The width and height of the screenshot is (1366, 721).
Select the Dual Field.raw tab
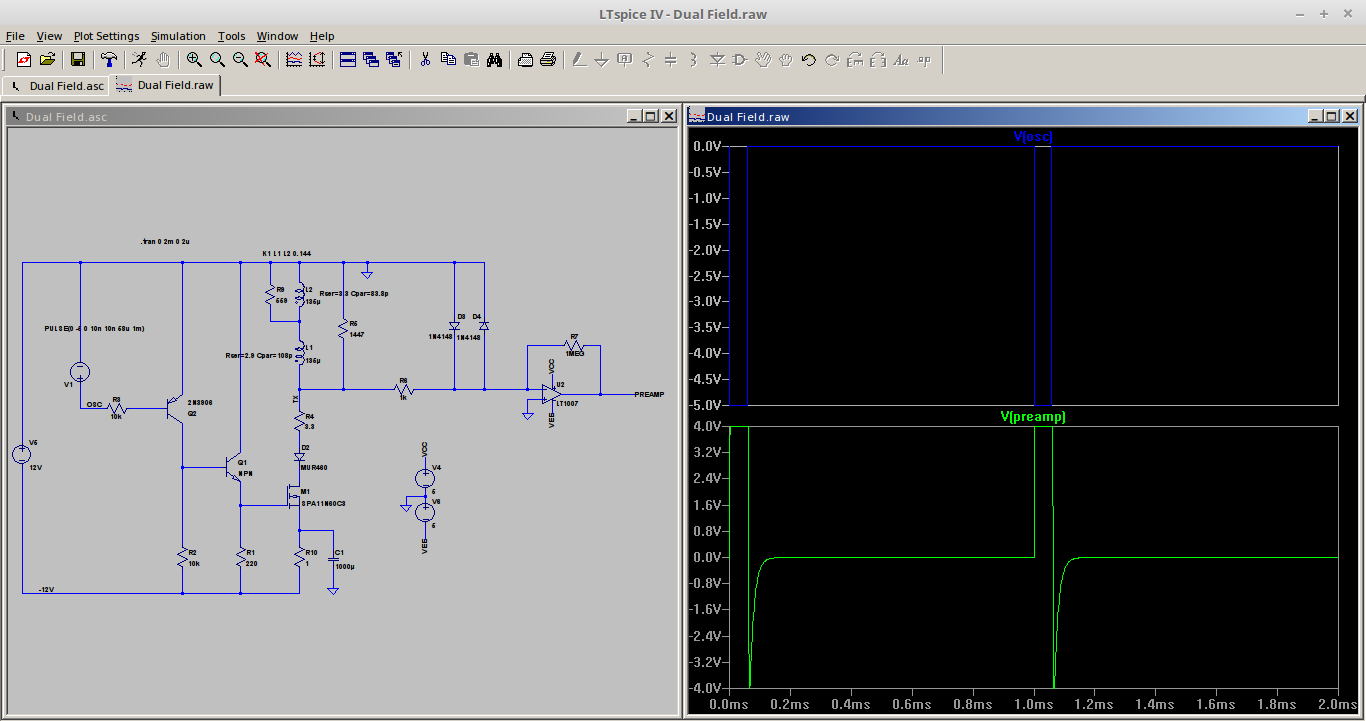click(x=165, y=85)
